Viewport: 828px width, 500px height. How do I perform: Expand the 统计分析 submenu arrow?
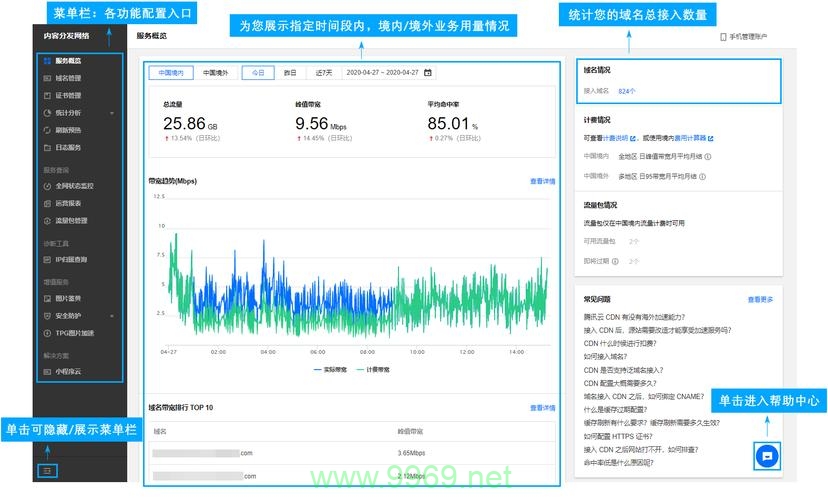click(x=112, y=113)
